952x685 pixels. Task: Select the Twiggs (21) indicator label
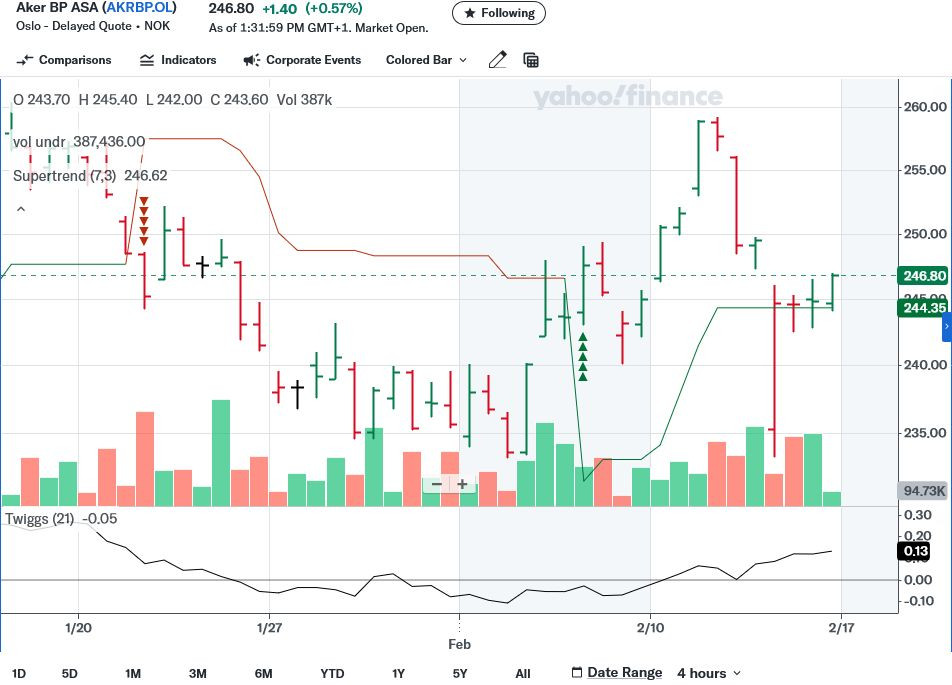39,519
